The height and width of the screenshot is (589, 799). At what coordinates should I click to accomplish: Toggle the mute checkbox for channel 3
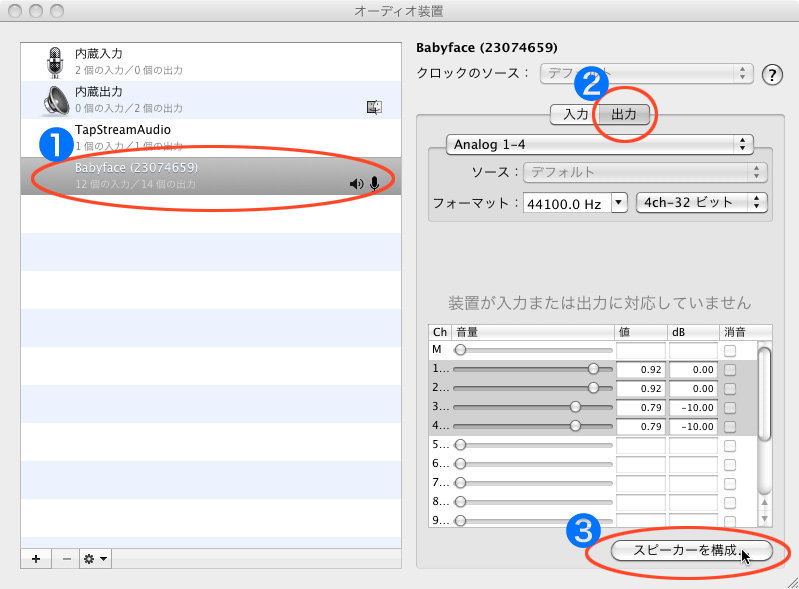pyautogui.click(x=730, y=407)
